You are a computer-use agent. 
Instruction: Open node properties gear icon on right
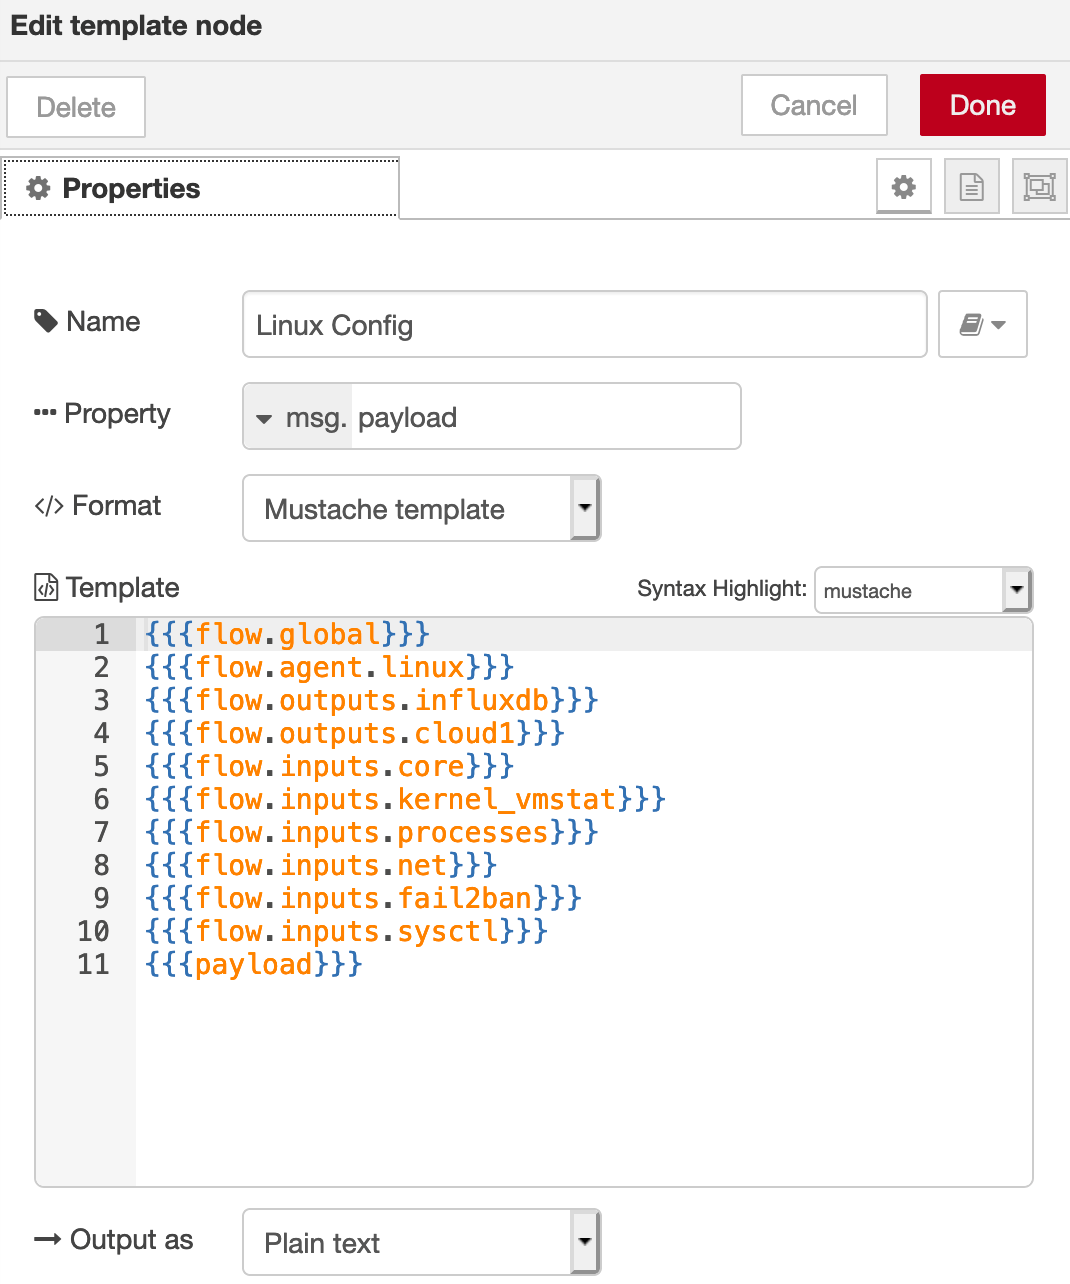(x=903, y=187)
